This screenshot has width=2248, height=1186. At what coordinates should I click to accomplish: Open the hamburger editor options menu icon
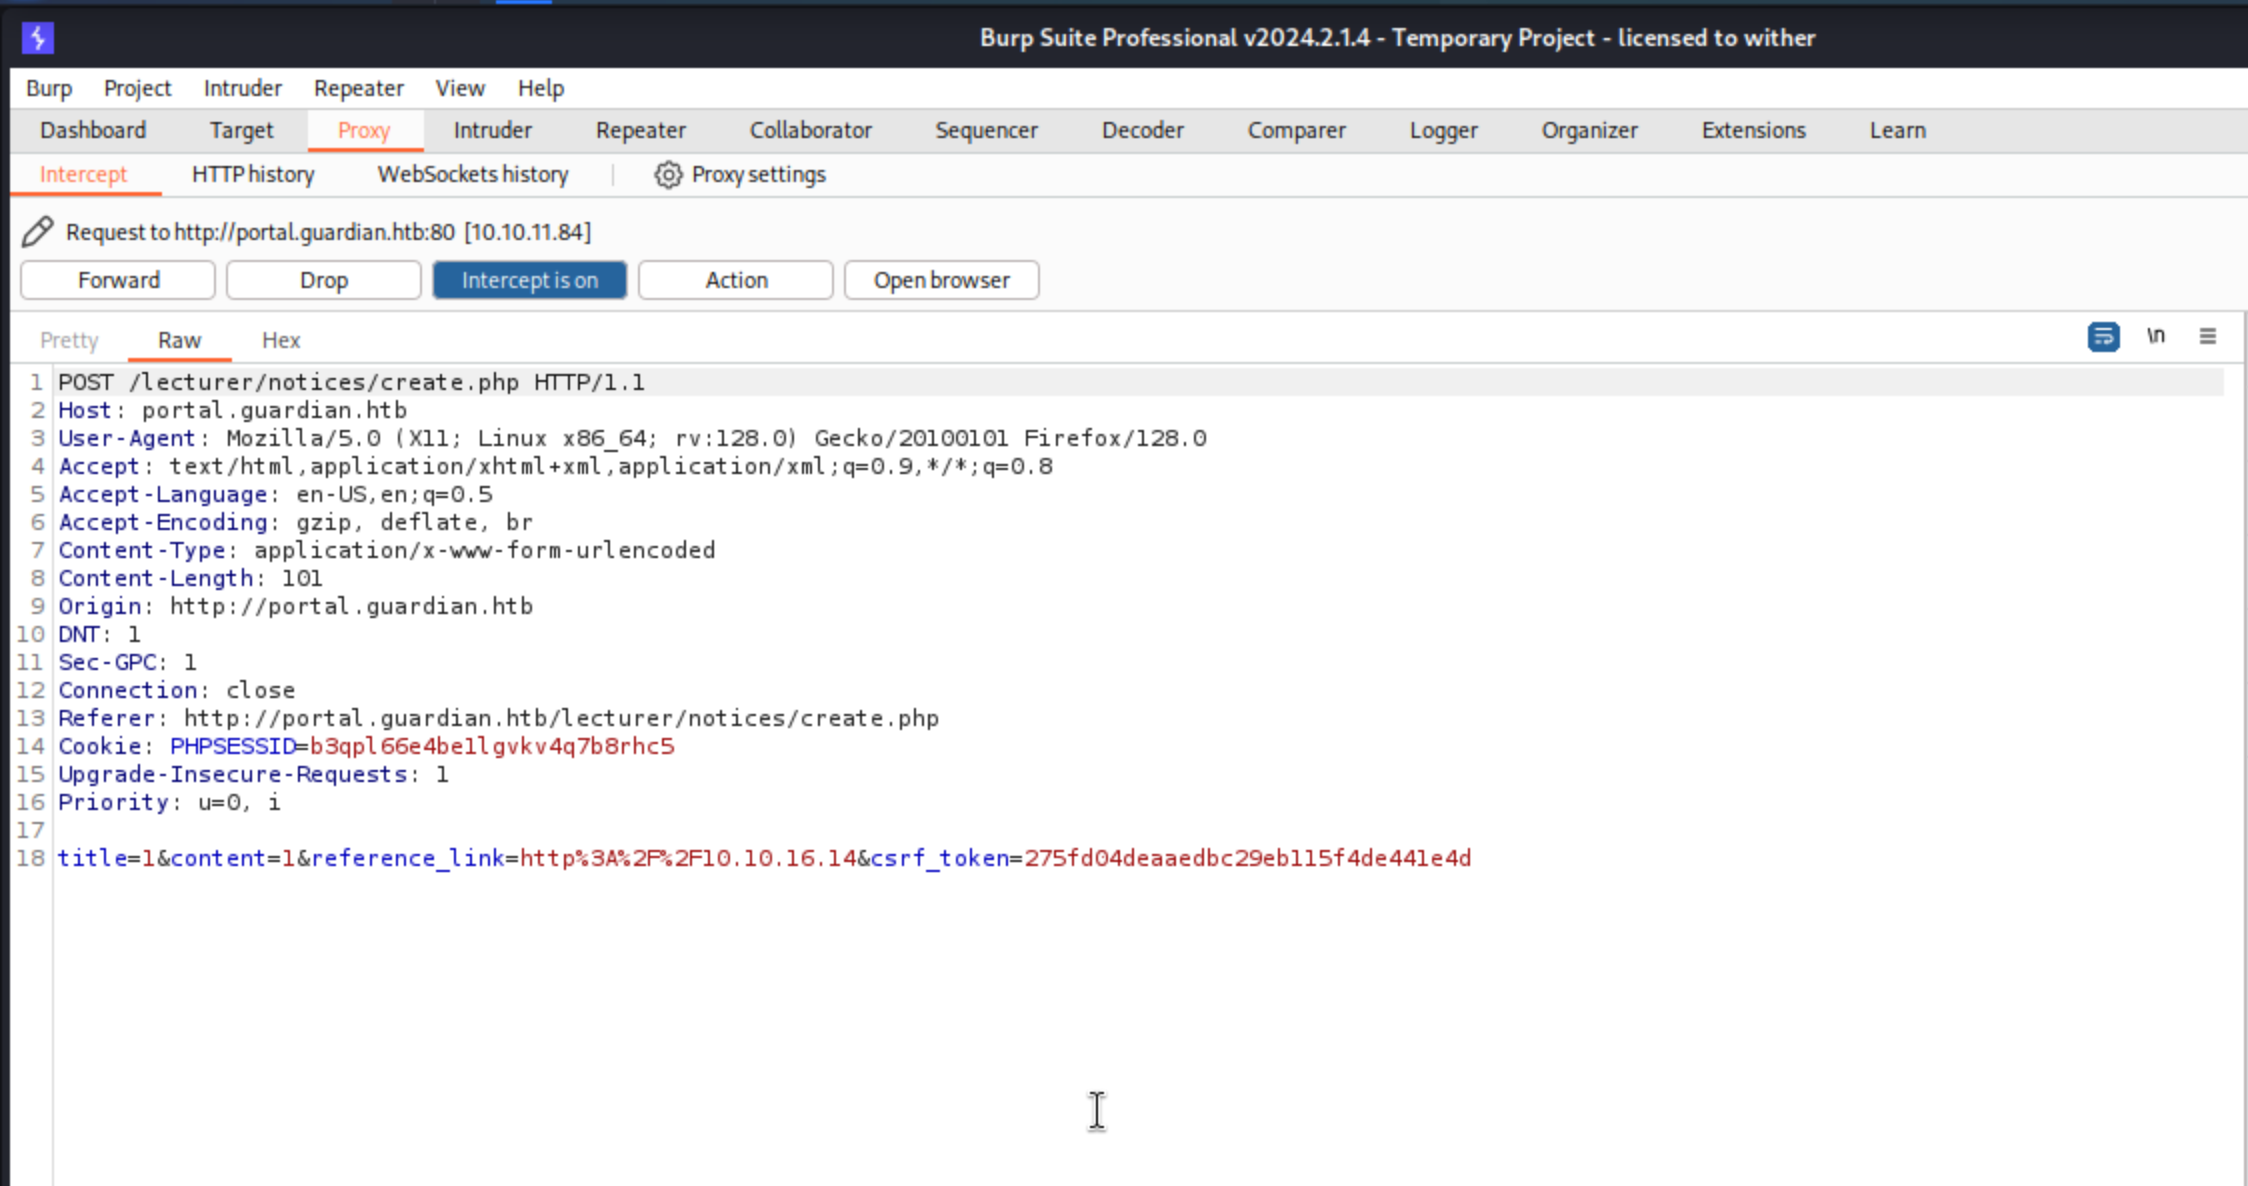[2208, 337]
